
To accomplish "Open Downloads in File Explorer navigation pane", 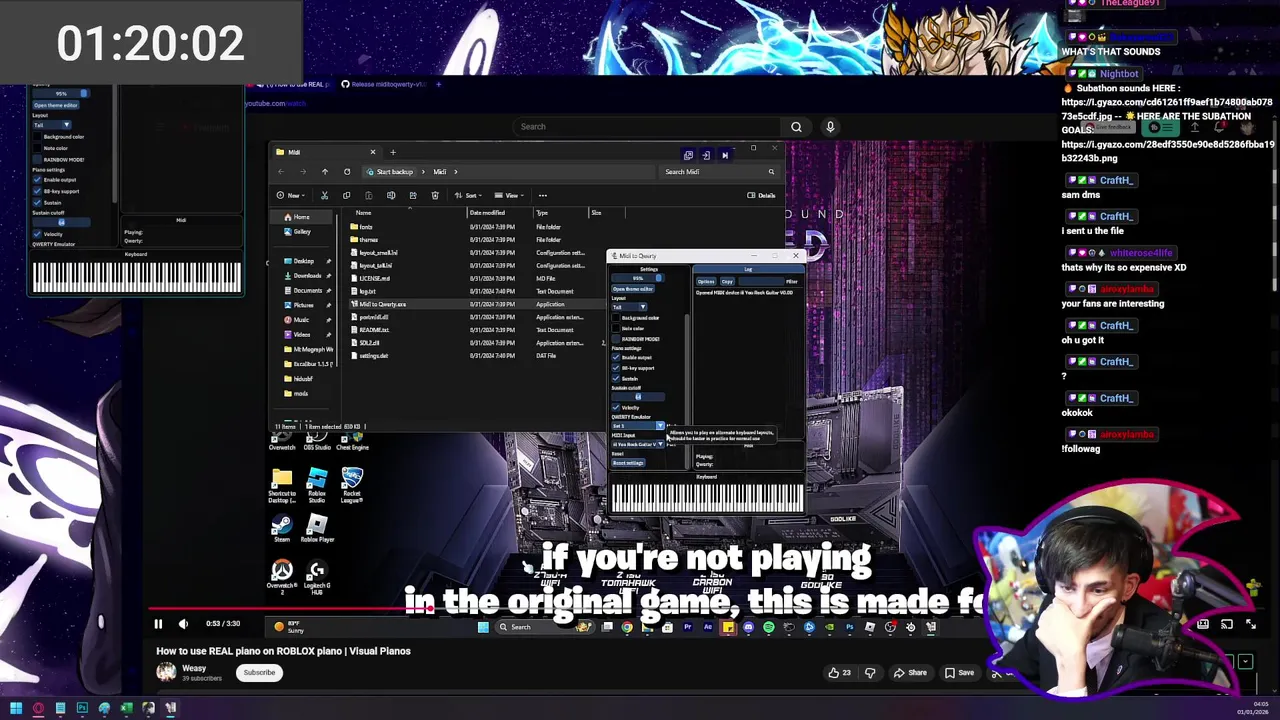I will coord(307,275).
